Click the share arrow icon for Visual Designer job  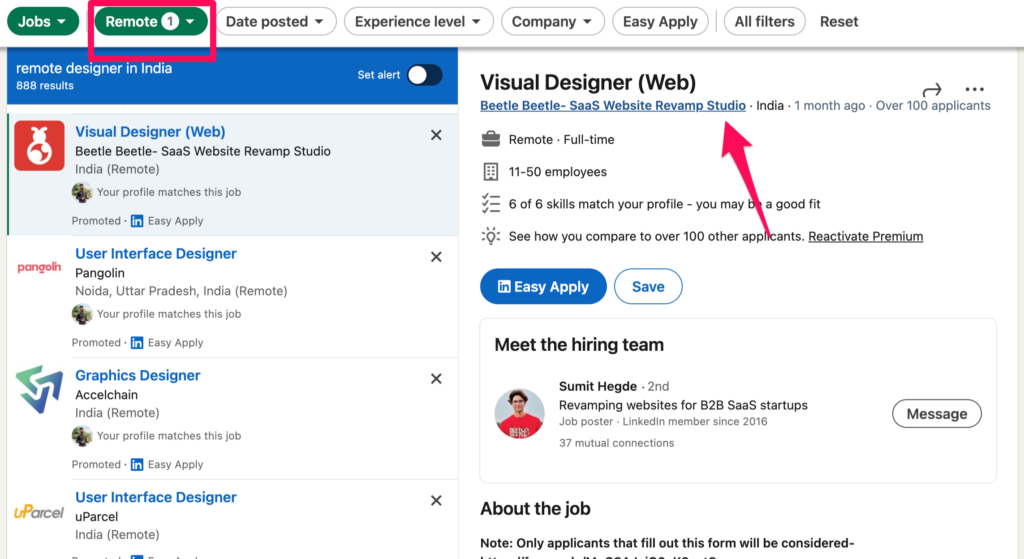[x=932, y=89]
